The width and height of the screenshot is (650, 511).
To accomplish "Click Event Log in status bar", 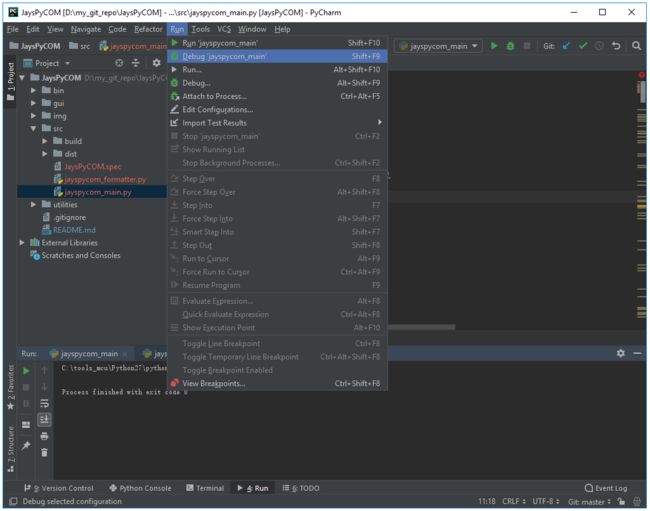I will tap(606, 488).
